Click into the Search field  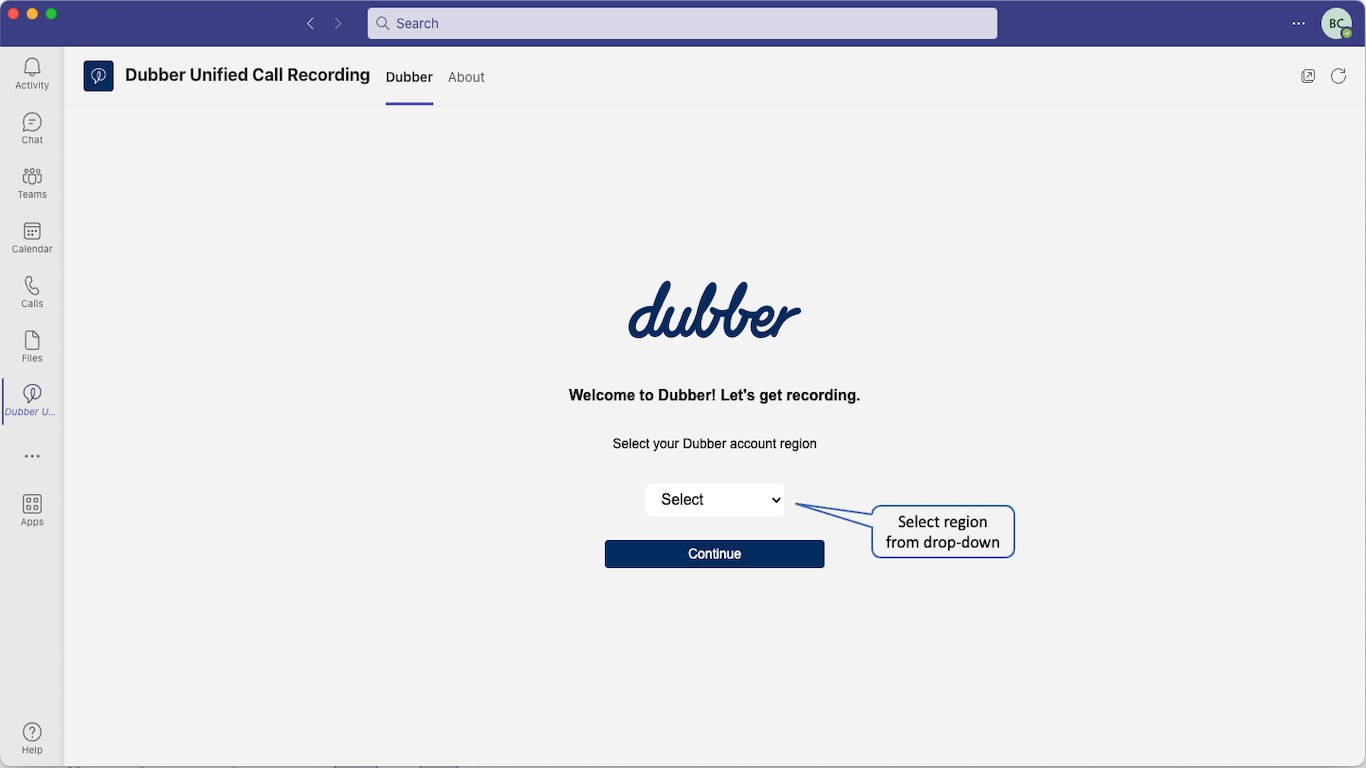click(682, 23)
